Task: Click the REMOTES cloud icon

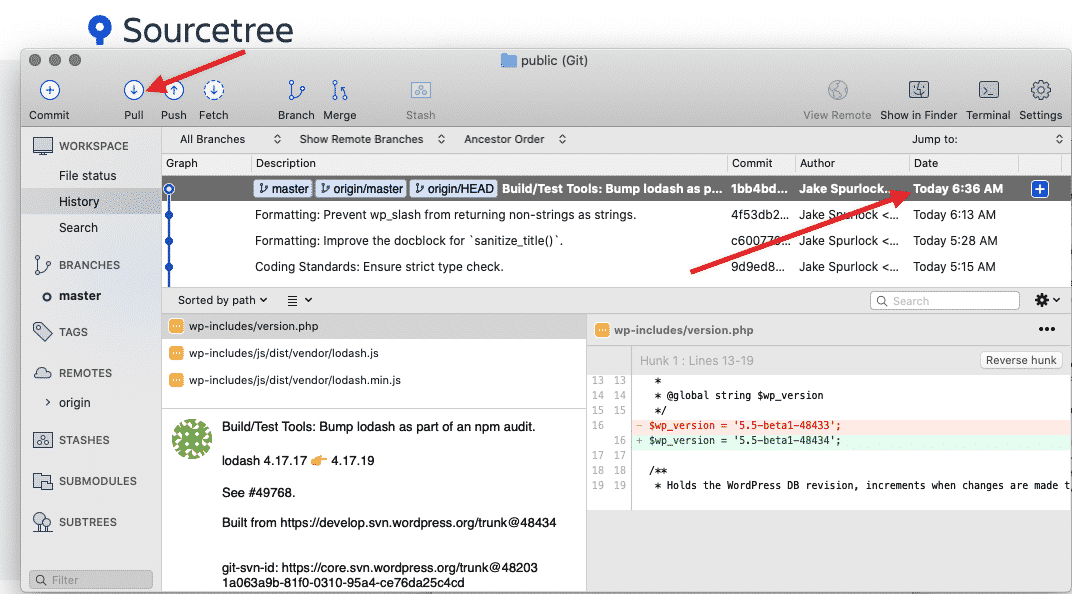Action: pos(42,373)
